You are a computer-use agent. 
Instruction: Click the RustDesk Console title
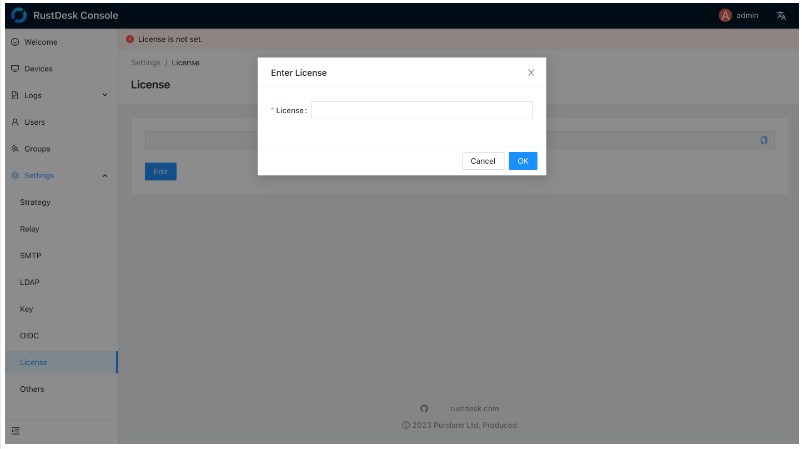76,15
